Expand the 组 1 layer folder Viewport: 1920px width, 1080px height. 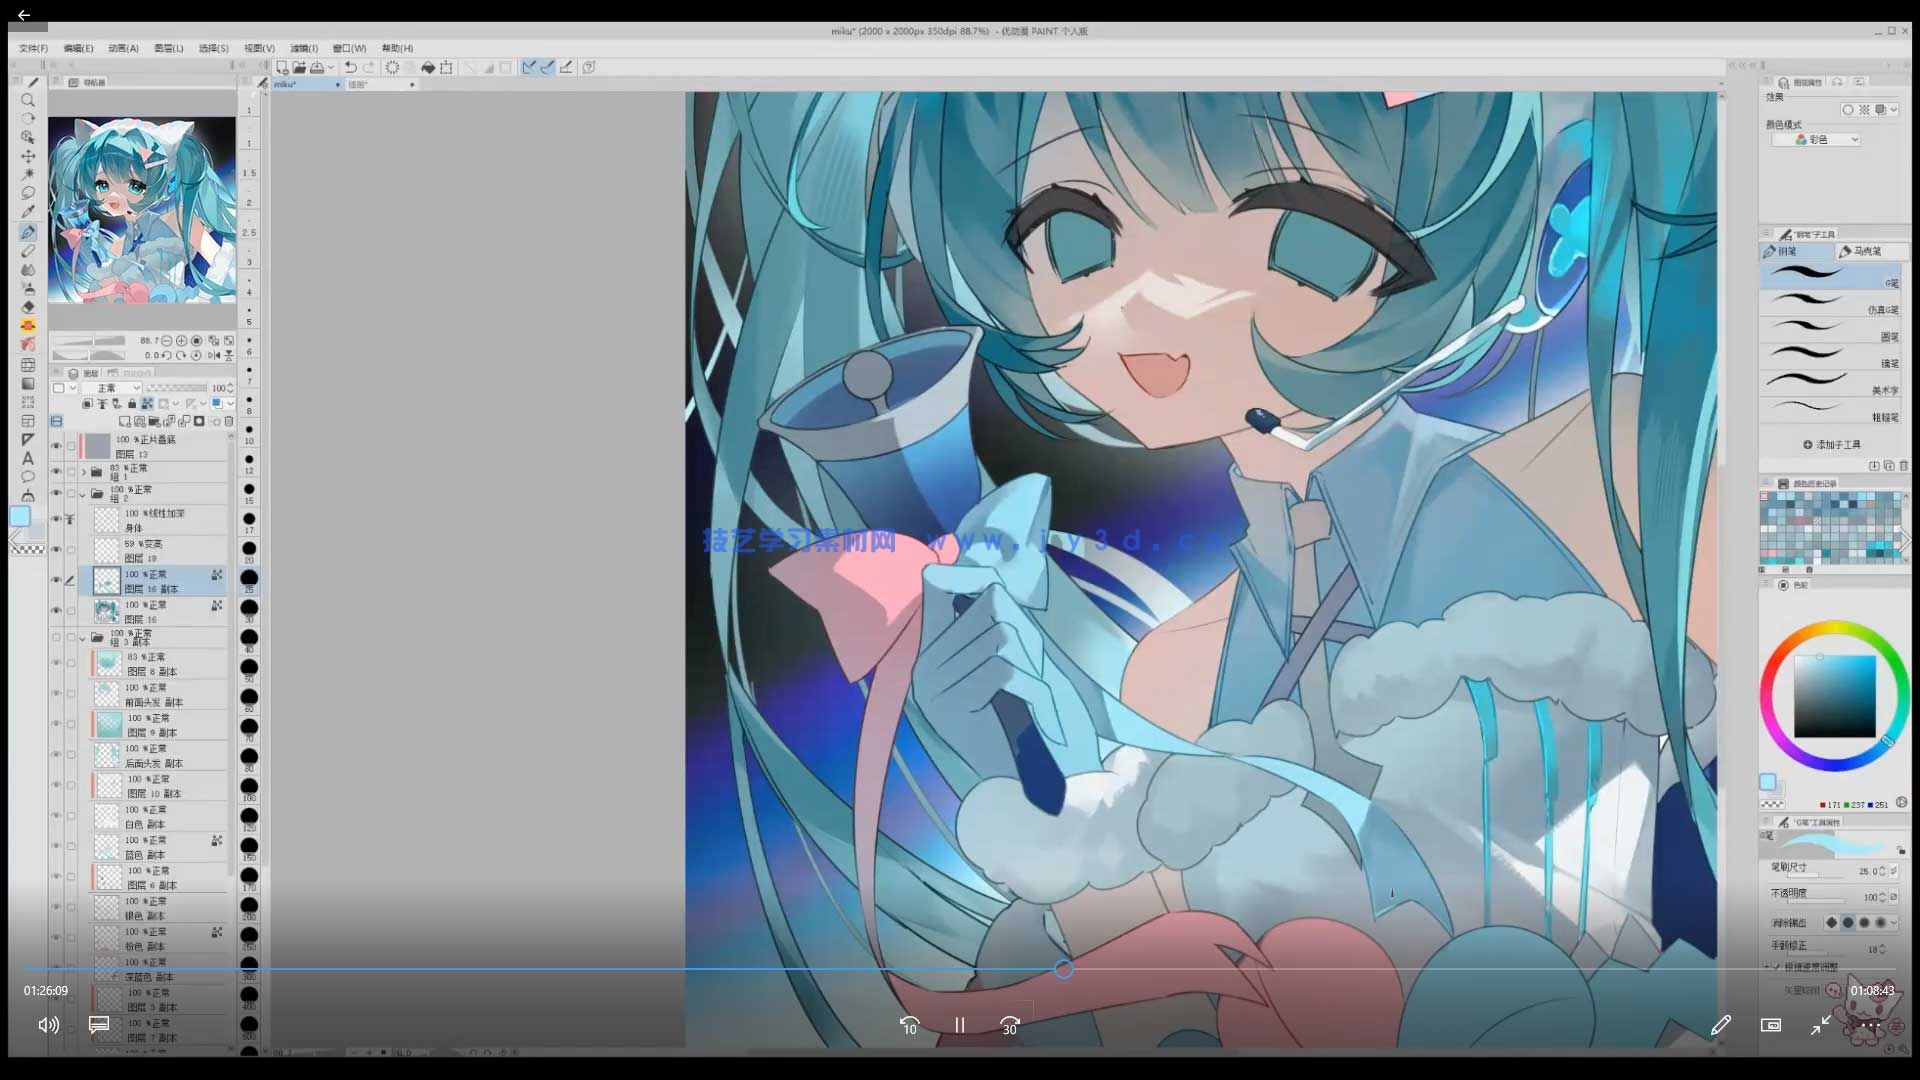coord(83,471)
